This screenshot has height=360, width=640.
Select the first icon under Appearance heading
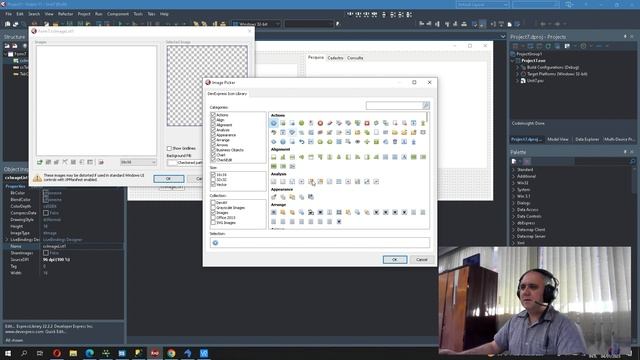273,197
